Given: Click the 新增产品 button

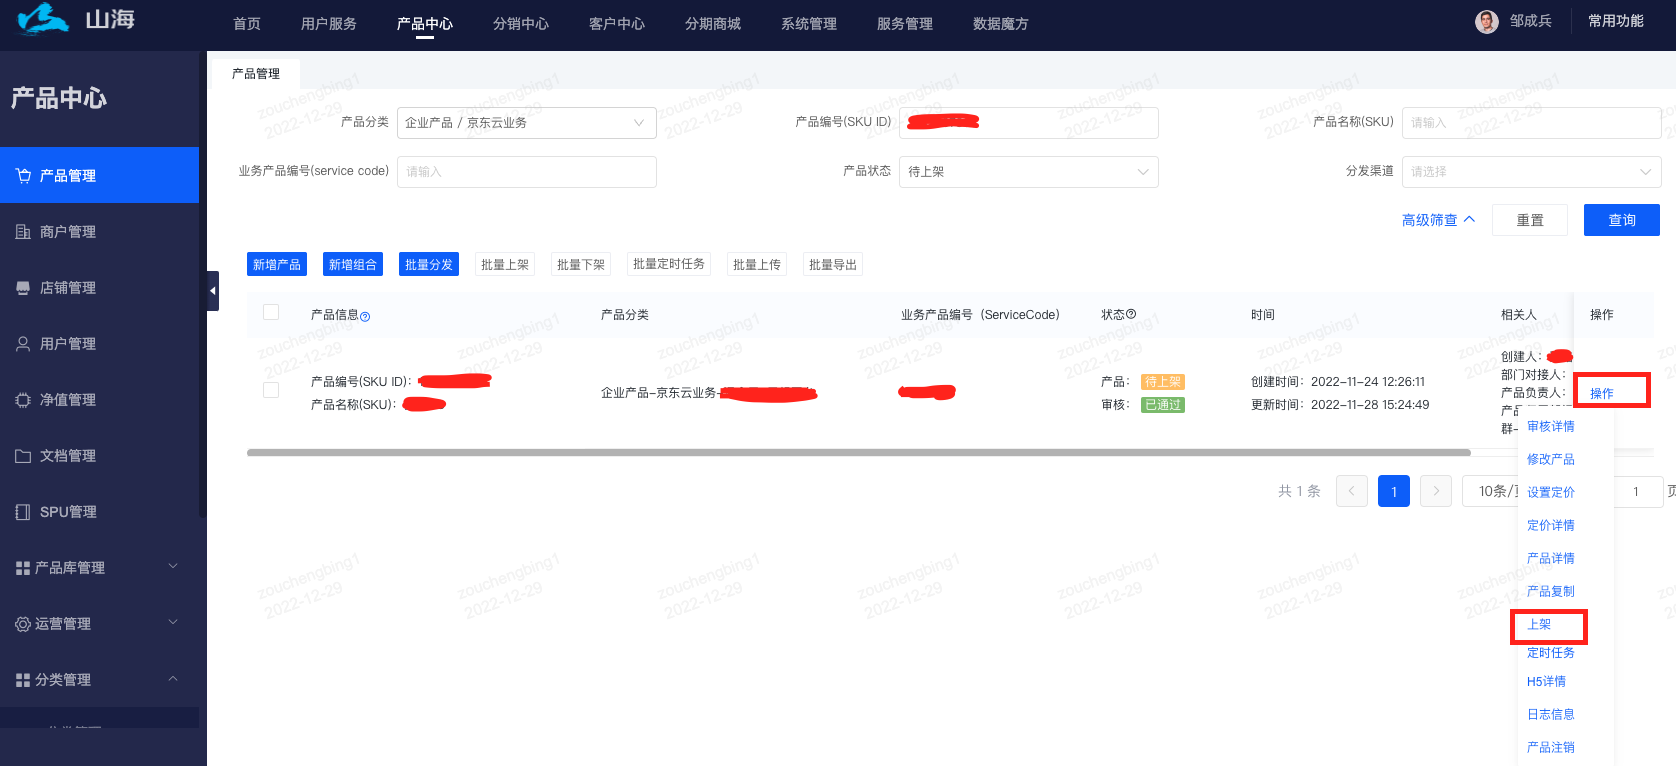Looking at the screenshot, I should point(277,264).
